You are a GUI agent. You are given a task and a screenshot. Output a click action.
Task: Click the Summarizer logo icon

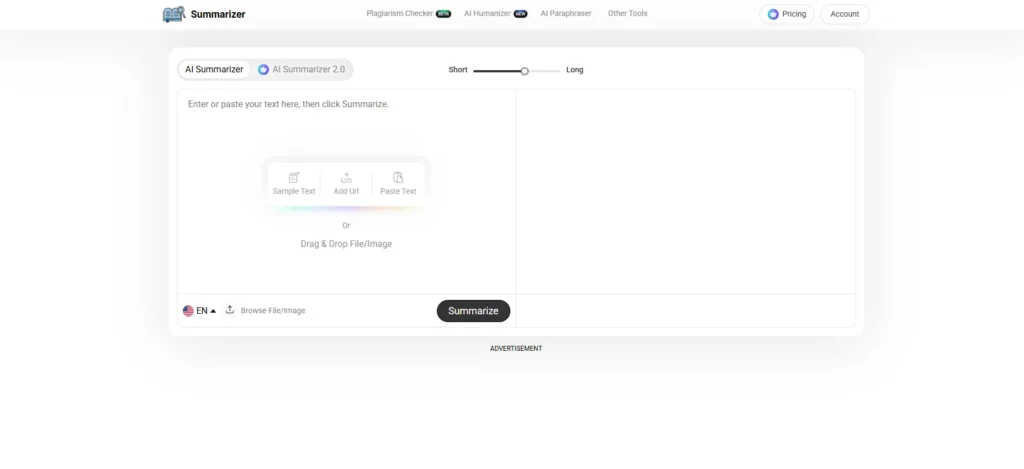(174, 14)
